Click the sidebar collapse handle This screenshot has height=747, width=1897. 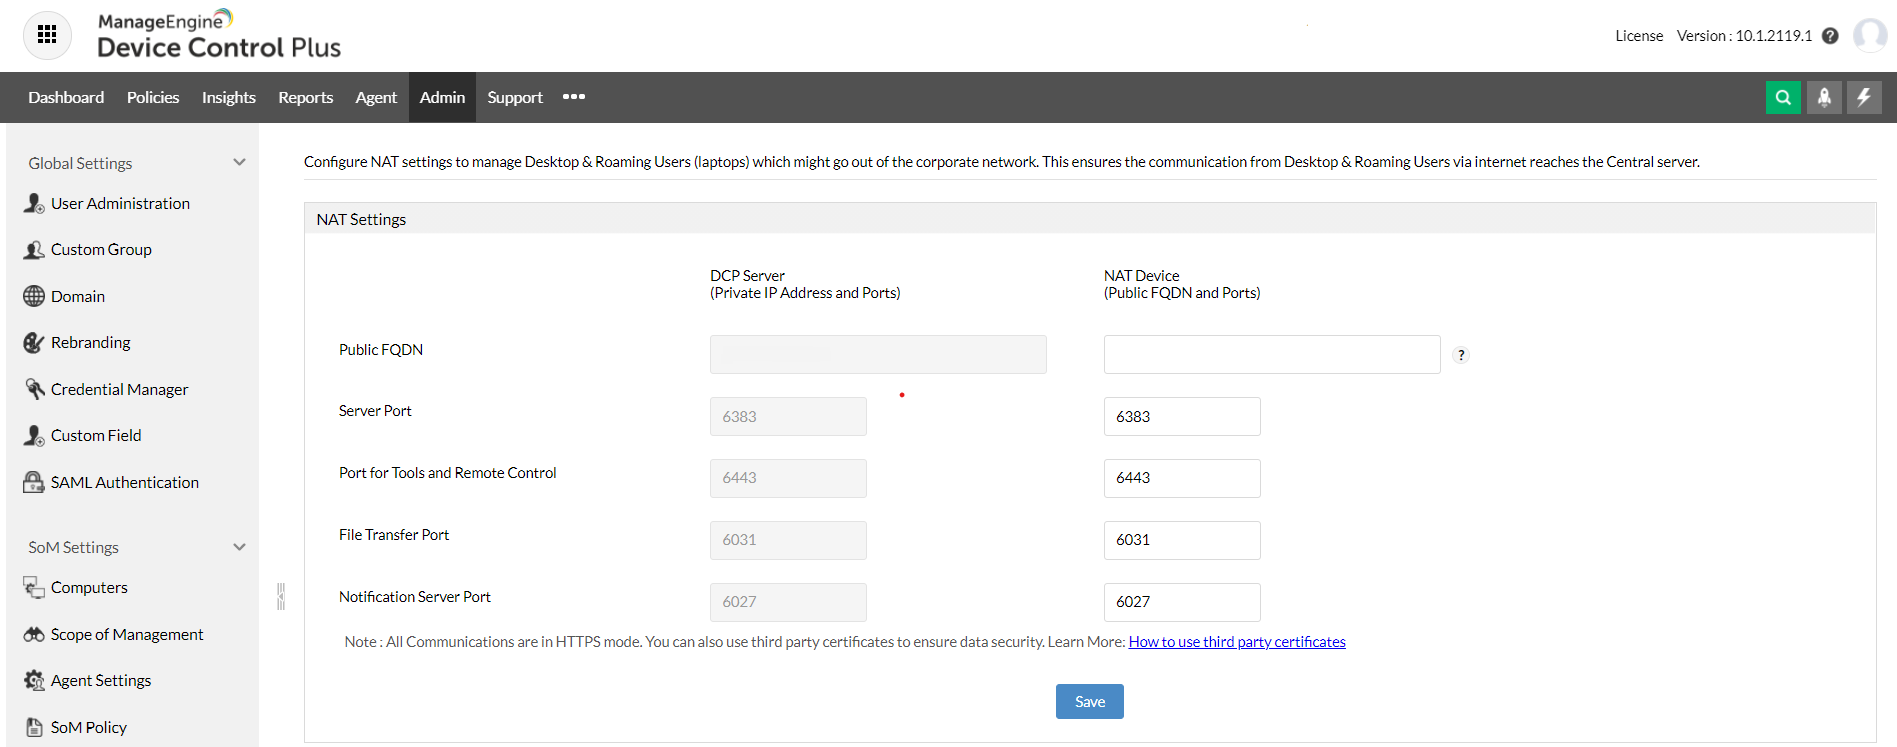(x=281, y=596)
